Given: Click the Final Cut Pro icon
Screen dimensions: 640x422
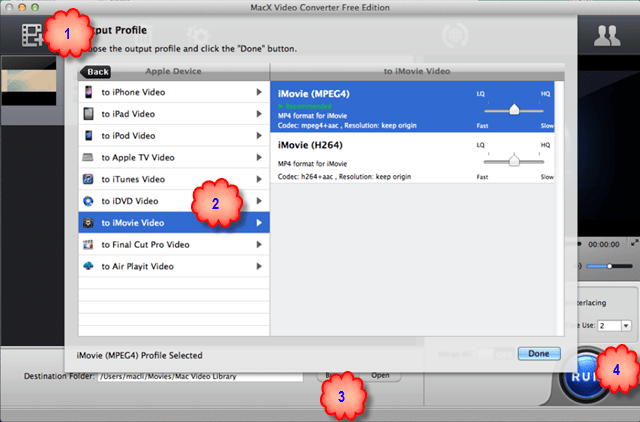Looking at the screenshot, I should pos(88,244).
